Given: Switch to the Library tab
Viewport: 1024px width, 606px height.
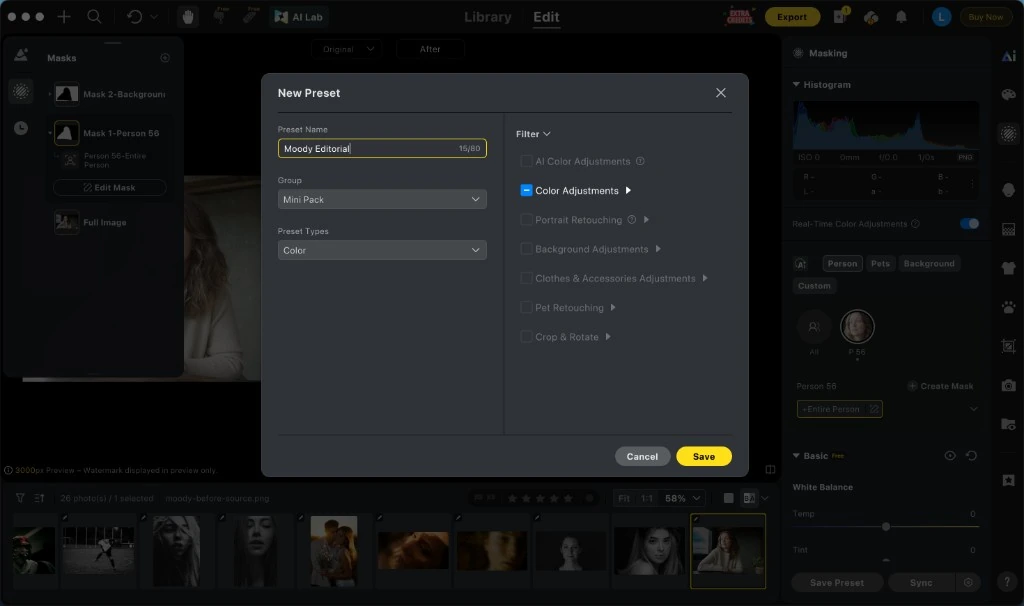Looking at the screenshot, I should click(x=487, y=17).
